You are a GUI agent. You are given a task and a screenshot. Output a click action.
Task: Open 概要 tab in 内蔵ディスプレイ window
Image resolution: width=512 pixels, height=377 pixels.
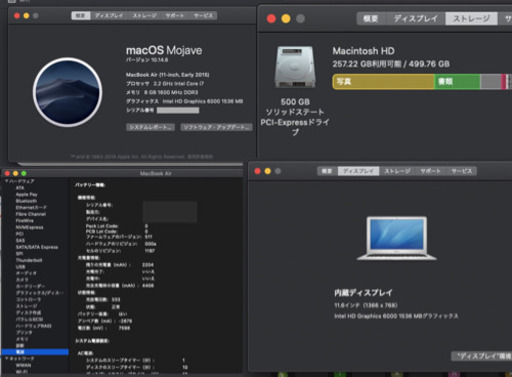[x=327, y=171]
